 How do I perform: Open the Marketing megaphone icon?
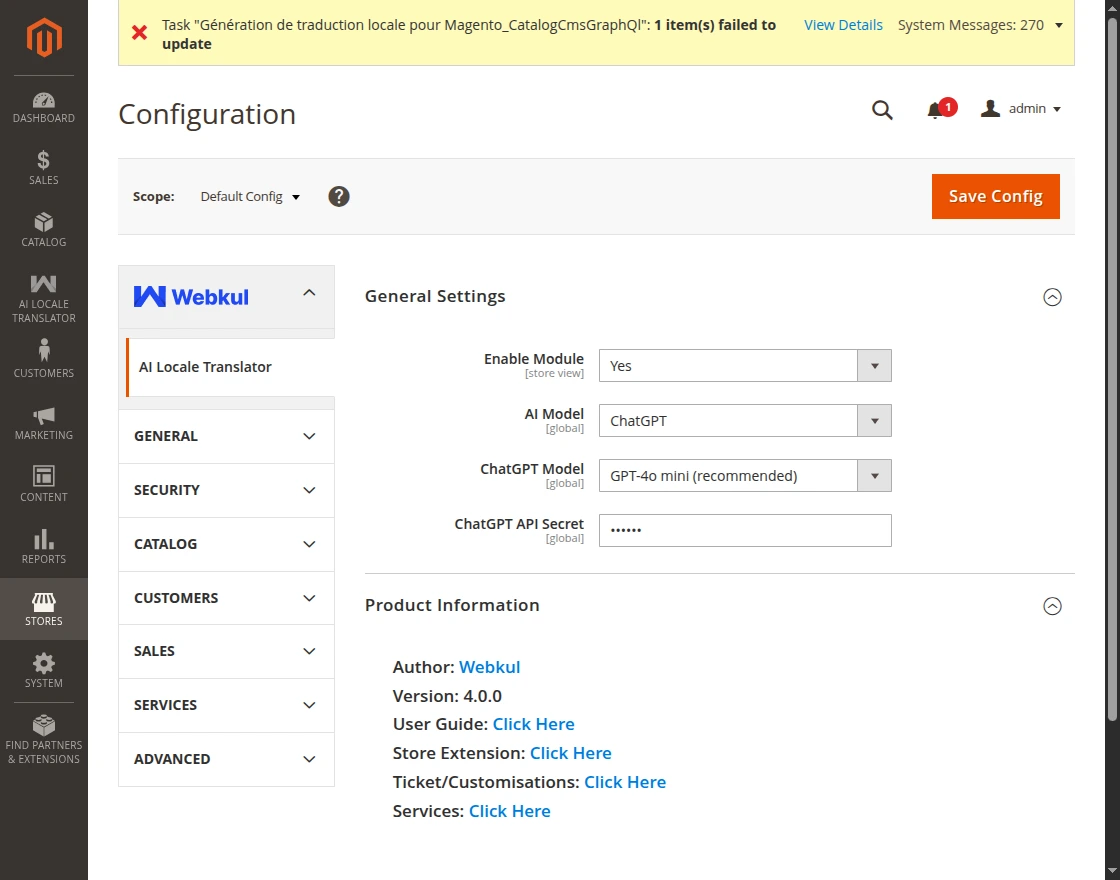[x=43, y=423]
